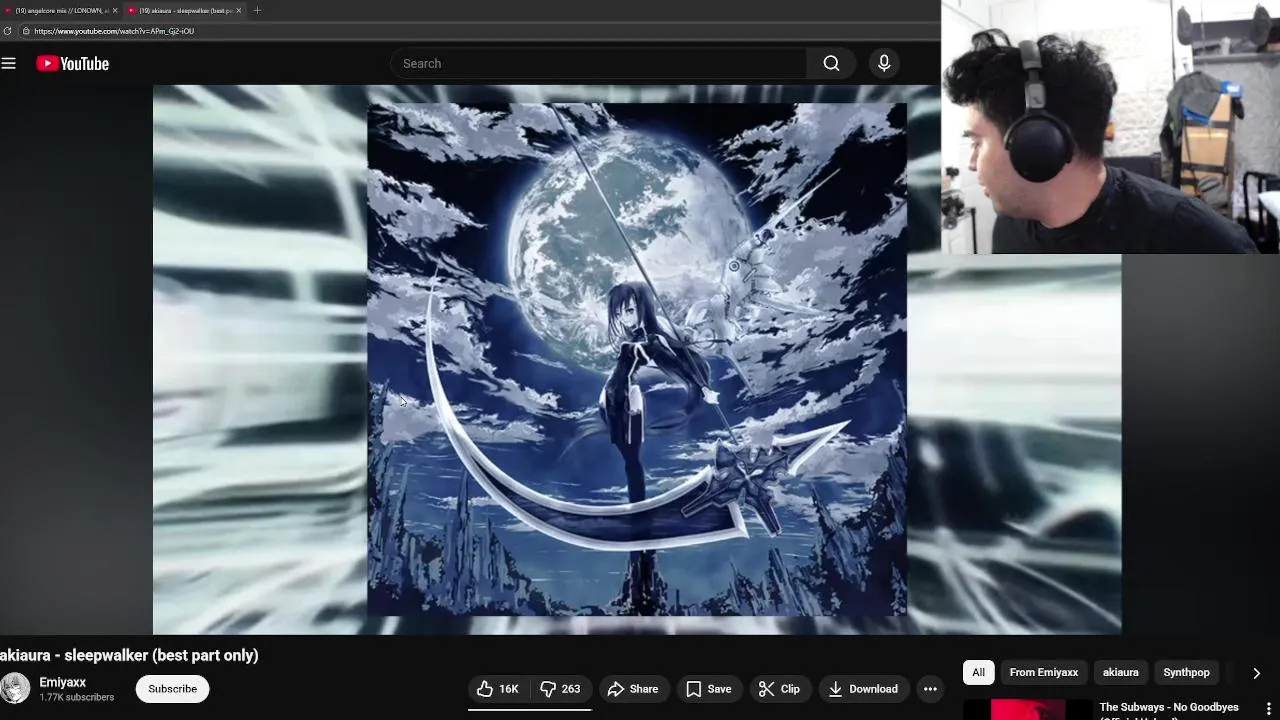Download the video

click(863, 689)
